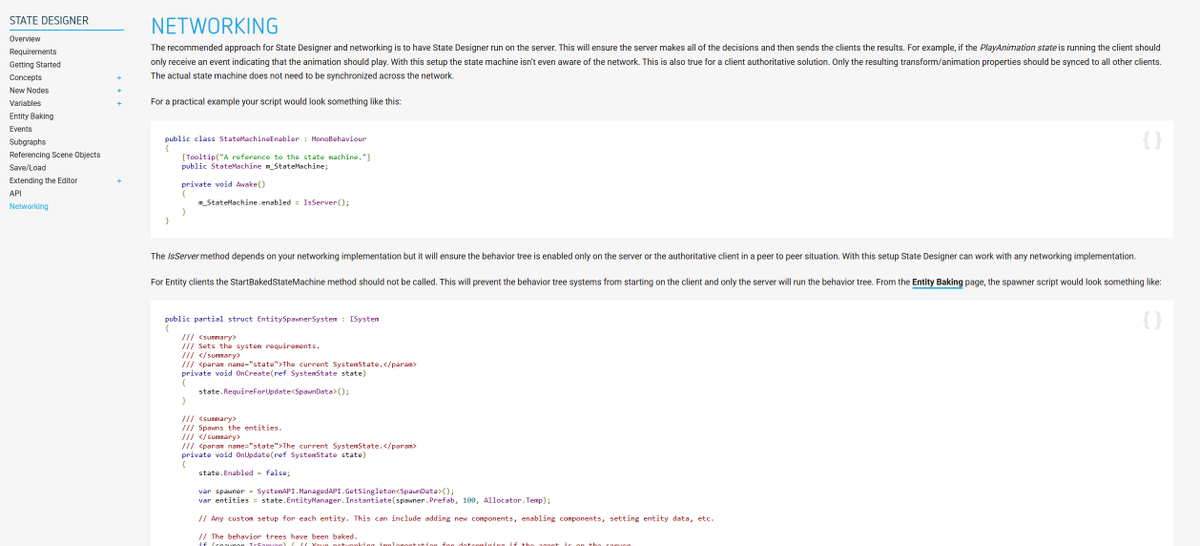Expand Extending the Editor plus icon
The height and width of the screenshot is (546, 1200).
(118, 181)
